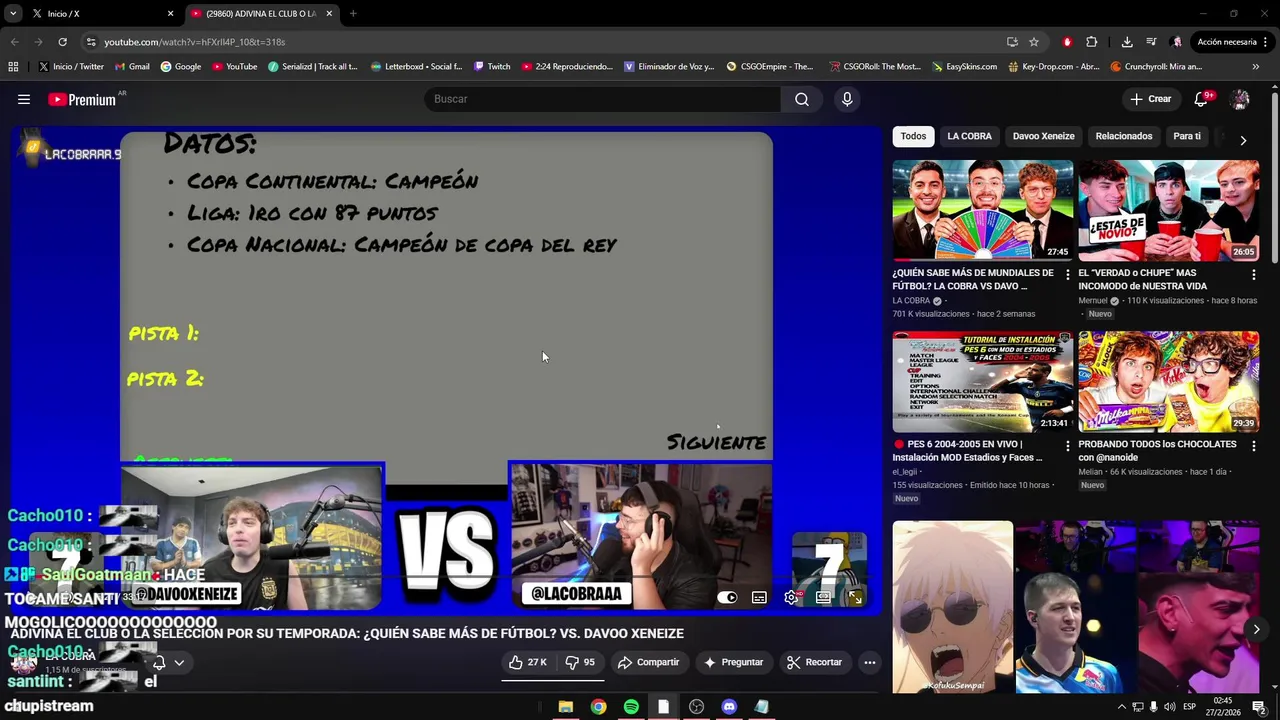Open options for PES 6 2004-2005 video
This screenshot has width=1280, height=720.
tap(1067, 446)
